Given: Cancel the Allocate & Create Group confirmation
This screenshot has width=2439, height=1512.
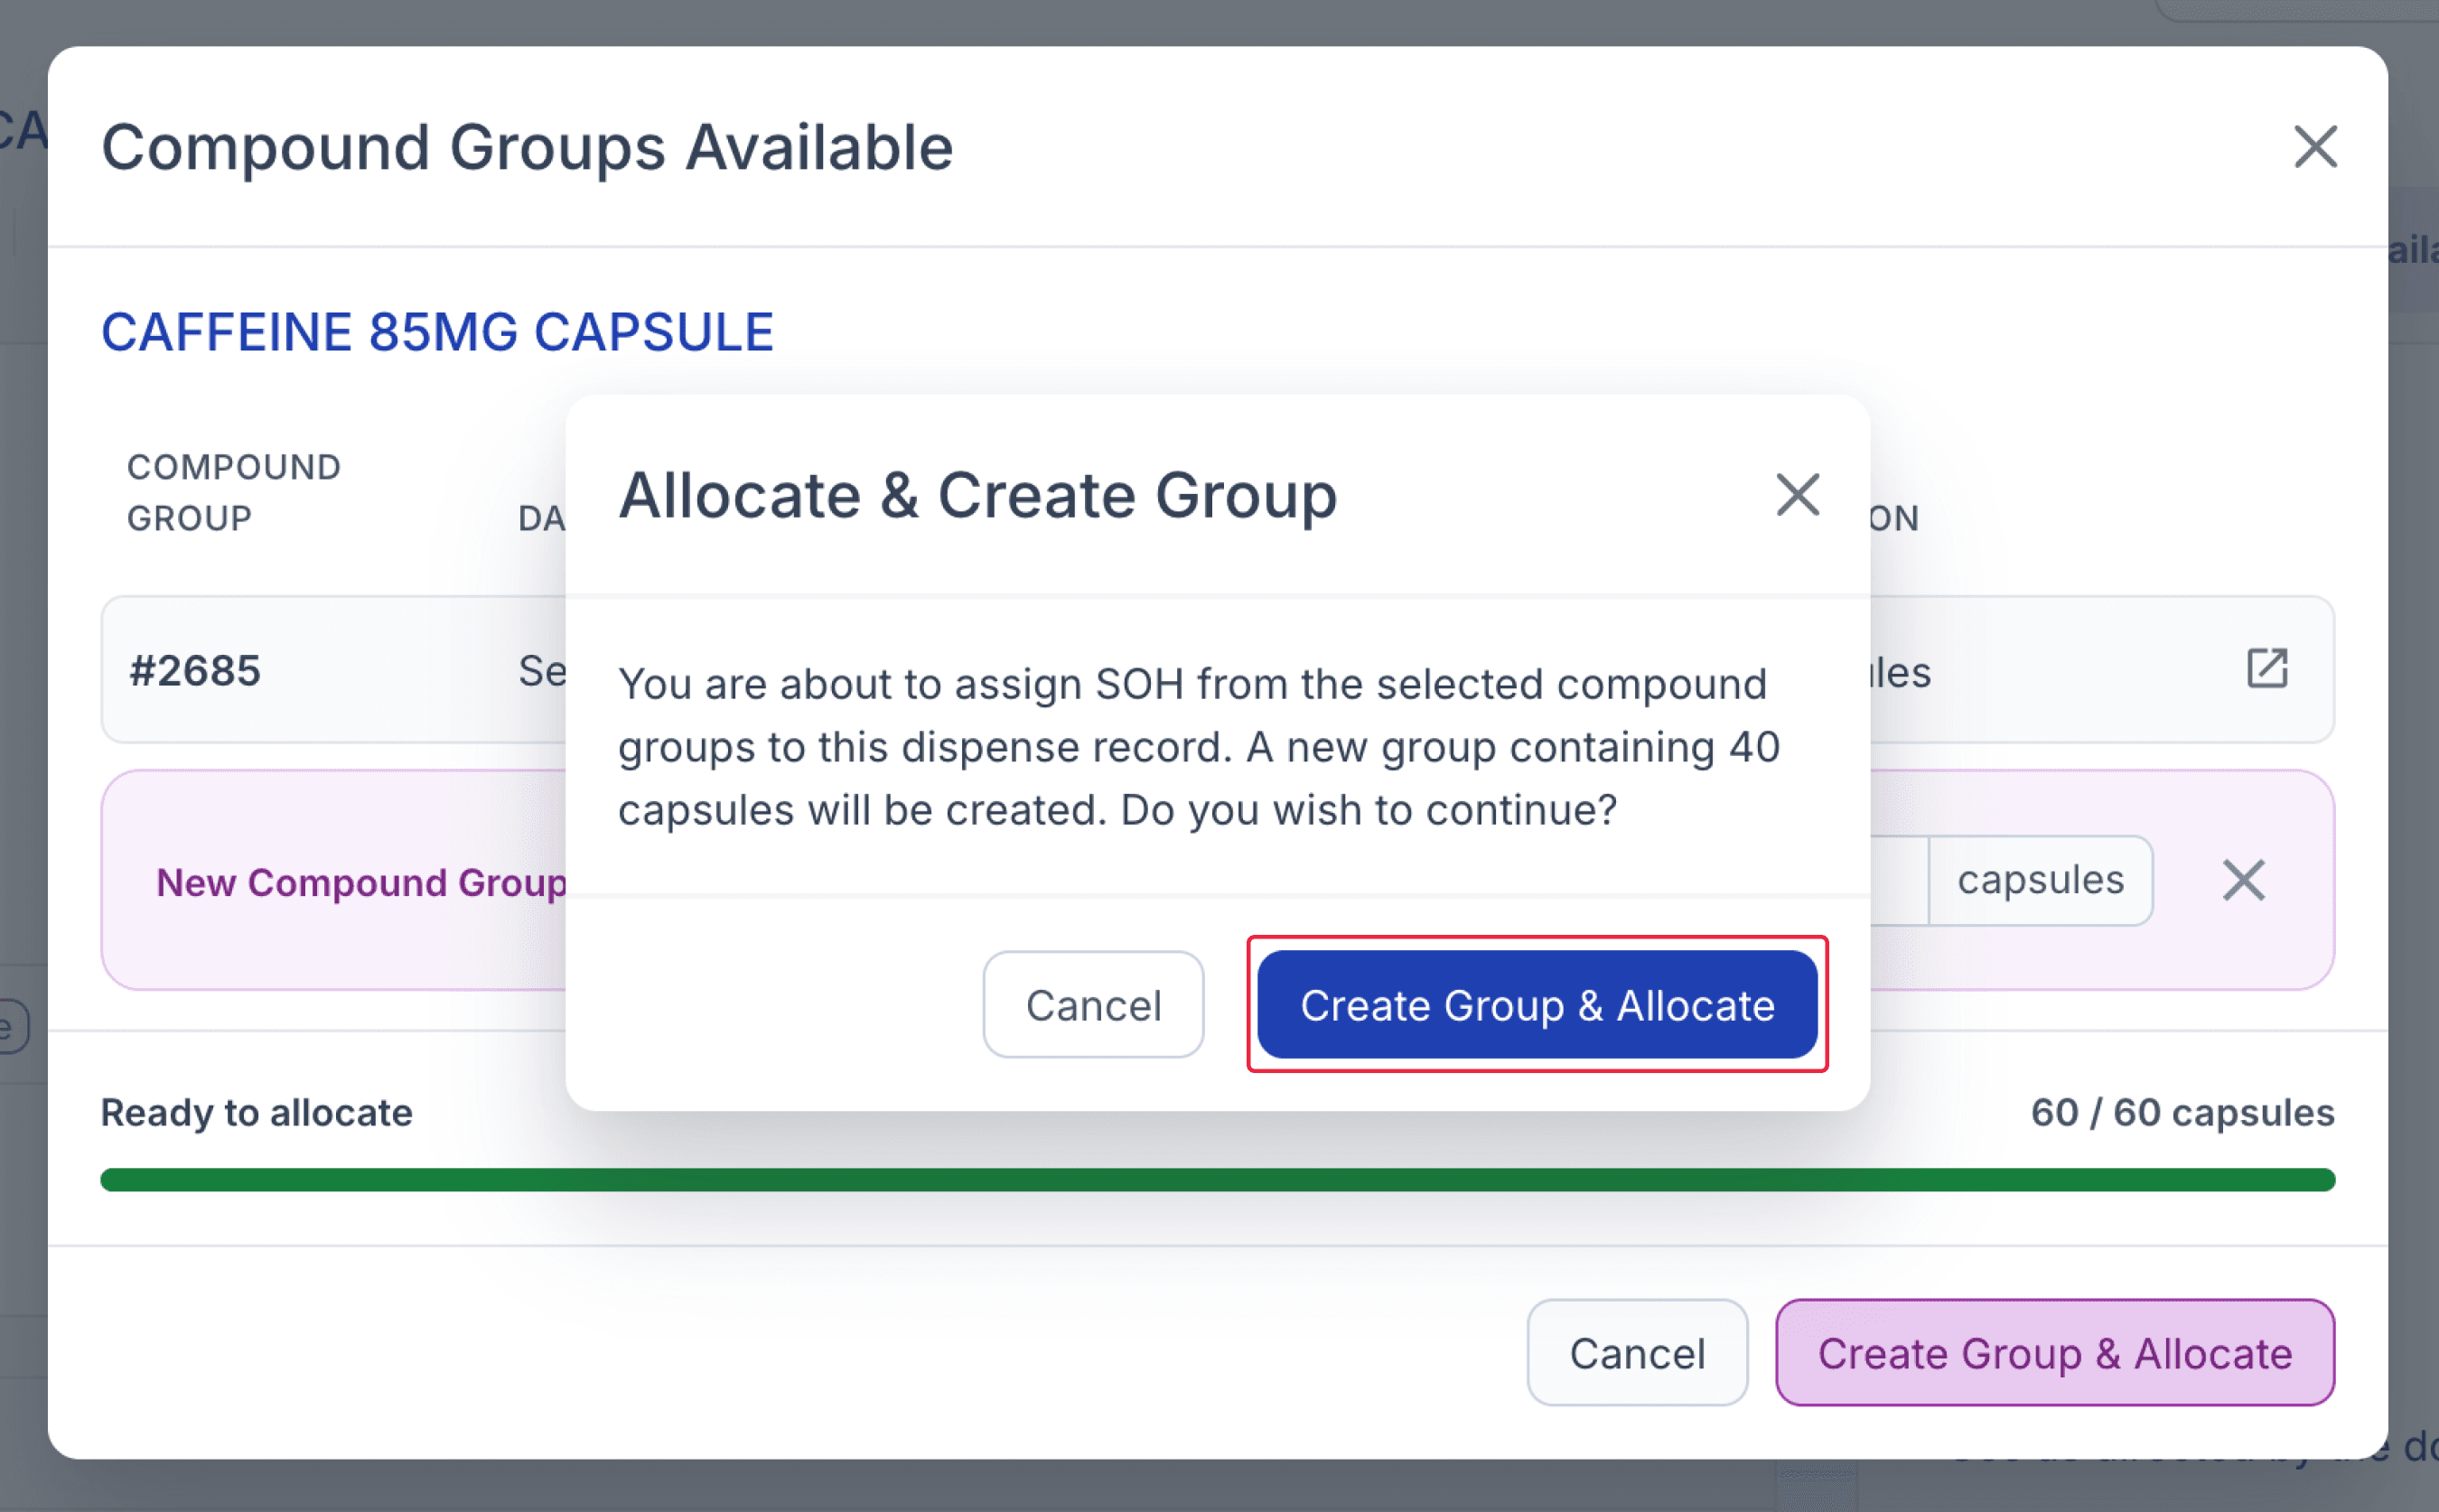Looking at the screenshot, I should click(x=1093, y=1004).
